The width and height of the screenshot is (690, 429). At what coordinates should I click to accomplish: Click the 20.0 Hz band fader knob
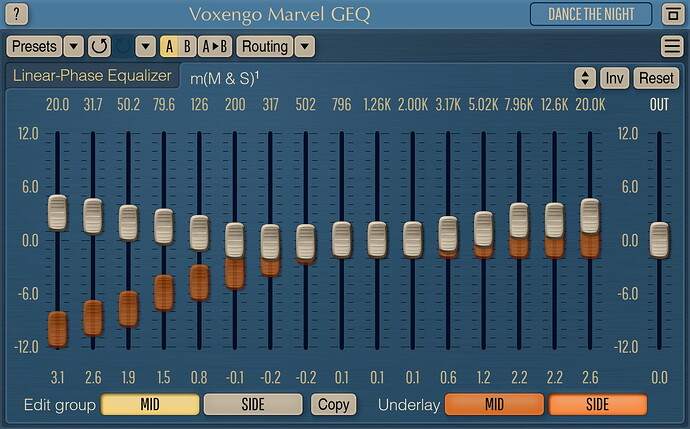click(x=57, y=213)
